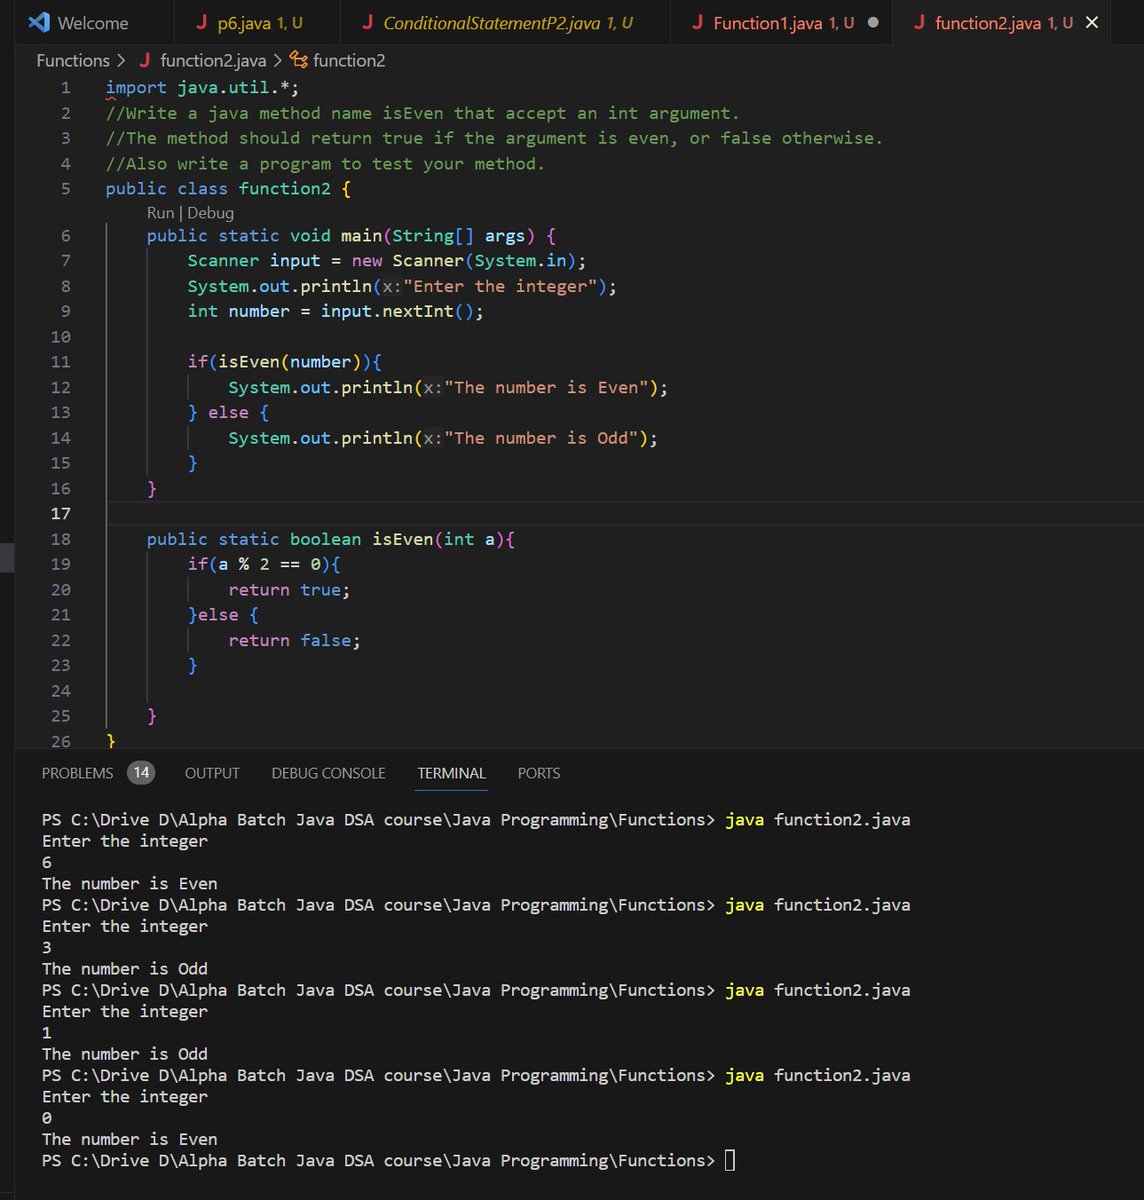Click the "Enter the integer" string literal
Screen dimensions: 1144x1200
(500, 286)
